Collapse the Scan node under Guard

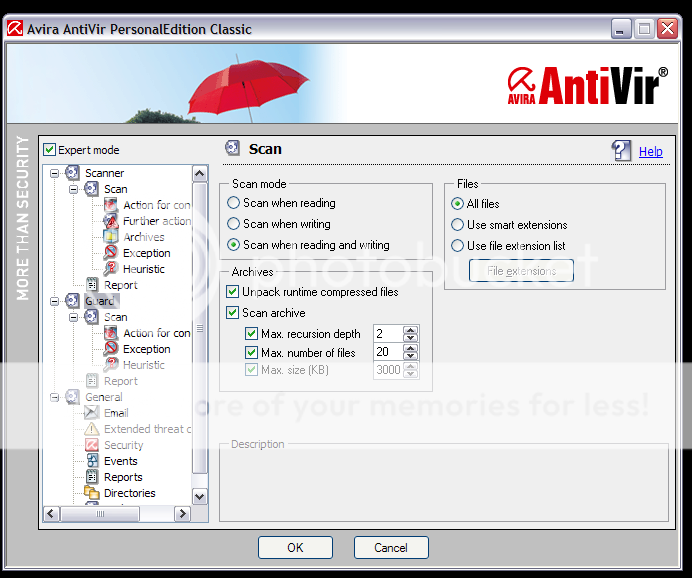tap(74, 317)
